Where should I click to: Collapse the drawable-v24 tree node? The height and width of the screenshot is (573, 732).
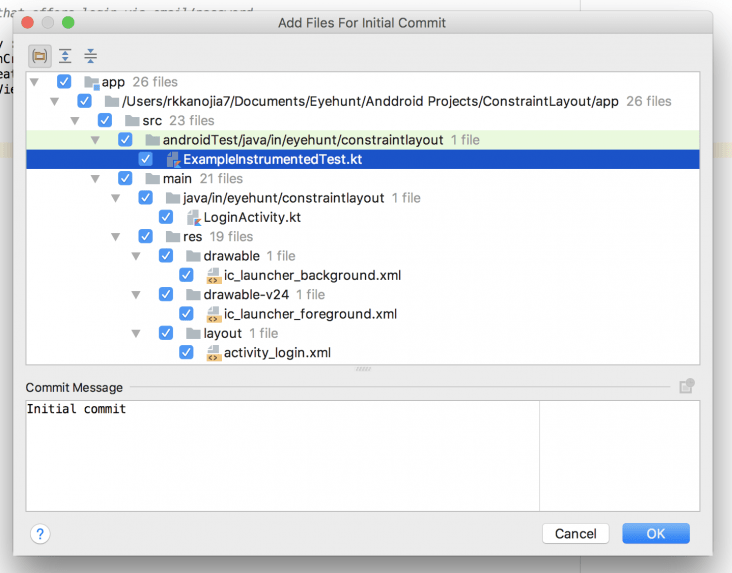[x=136, y=295]
